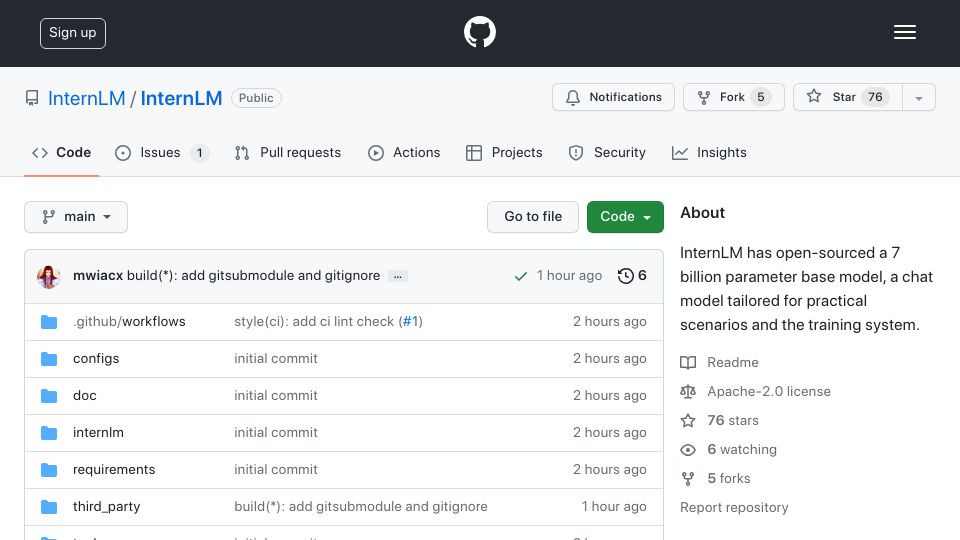The width and height of the screenshot is (960, 540).
Task: Open the mwiacx author link
Action: coord(98,276)
